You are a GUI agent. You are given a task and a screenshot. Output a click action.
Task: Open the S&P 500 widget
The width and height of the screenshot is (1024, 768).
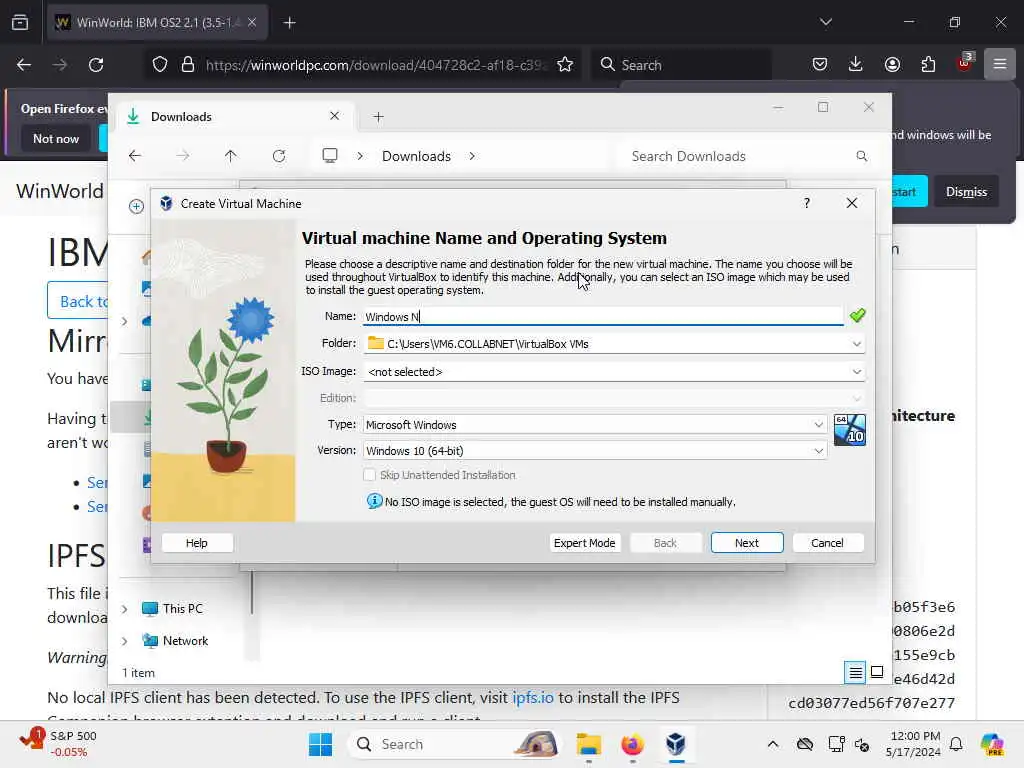click(58, 744)
